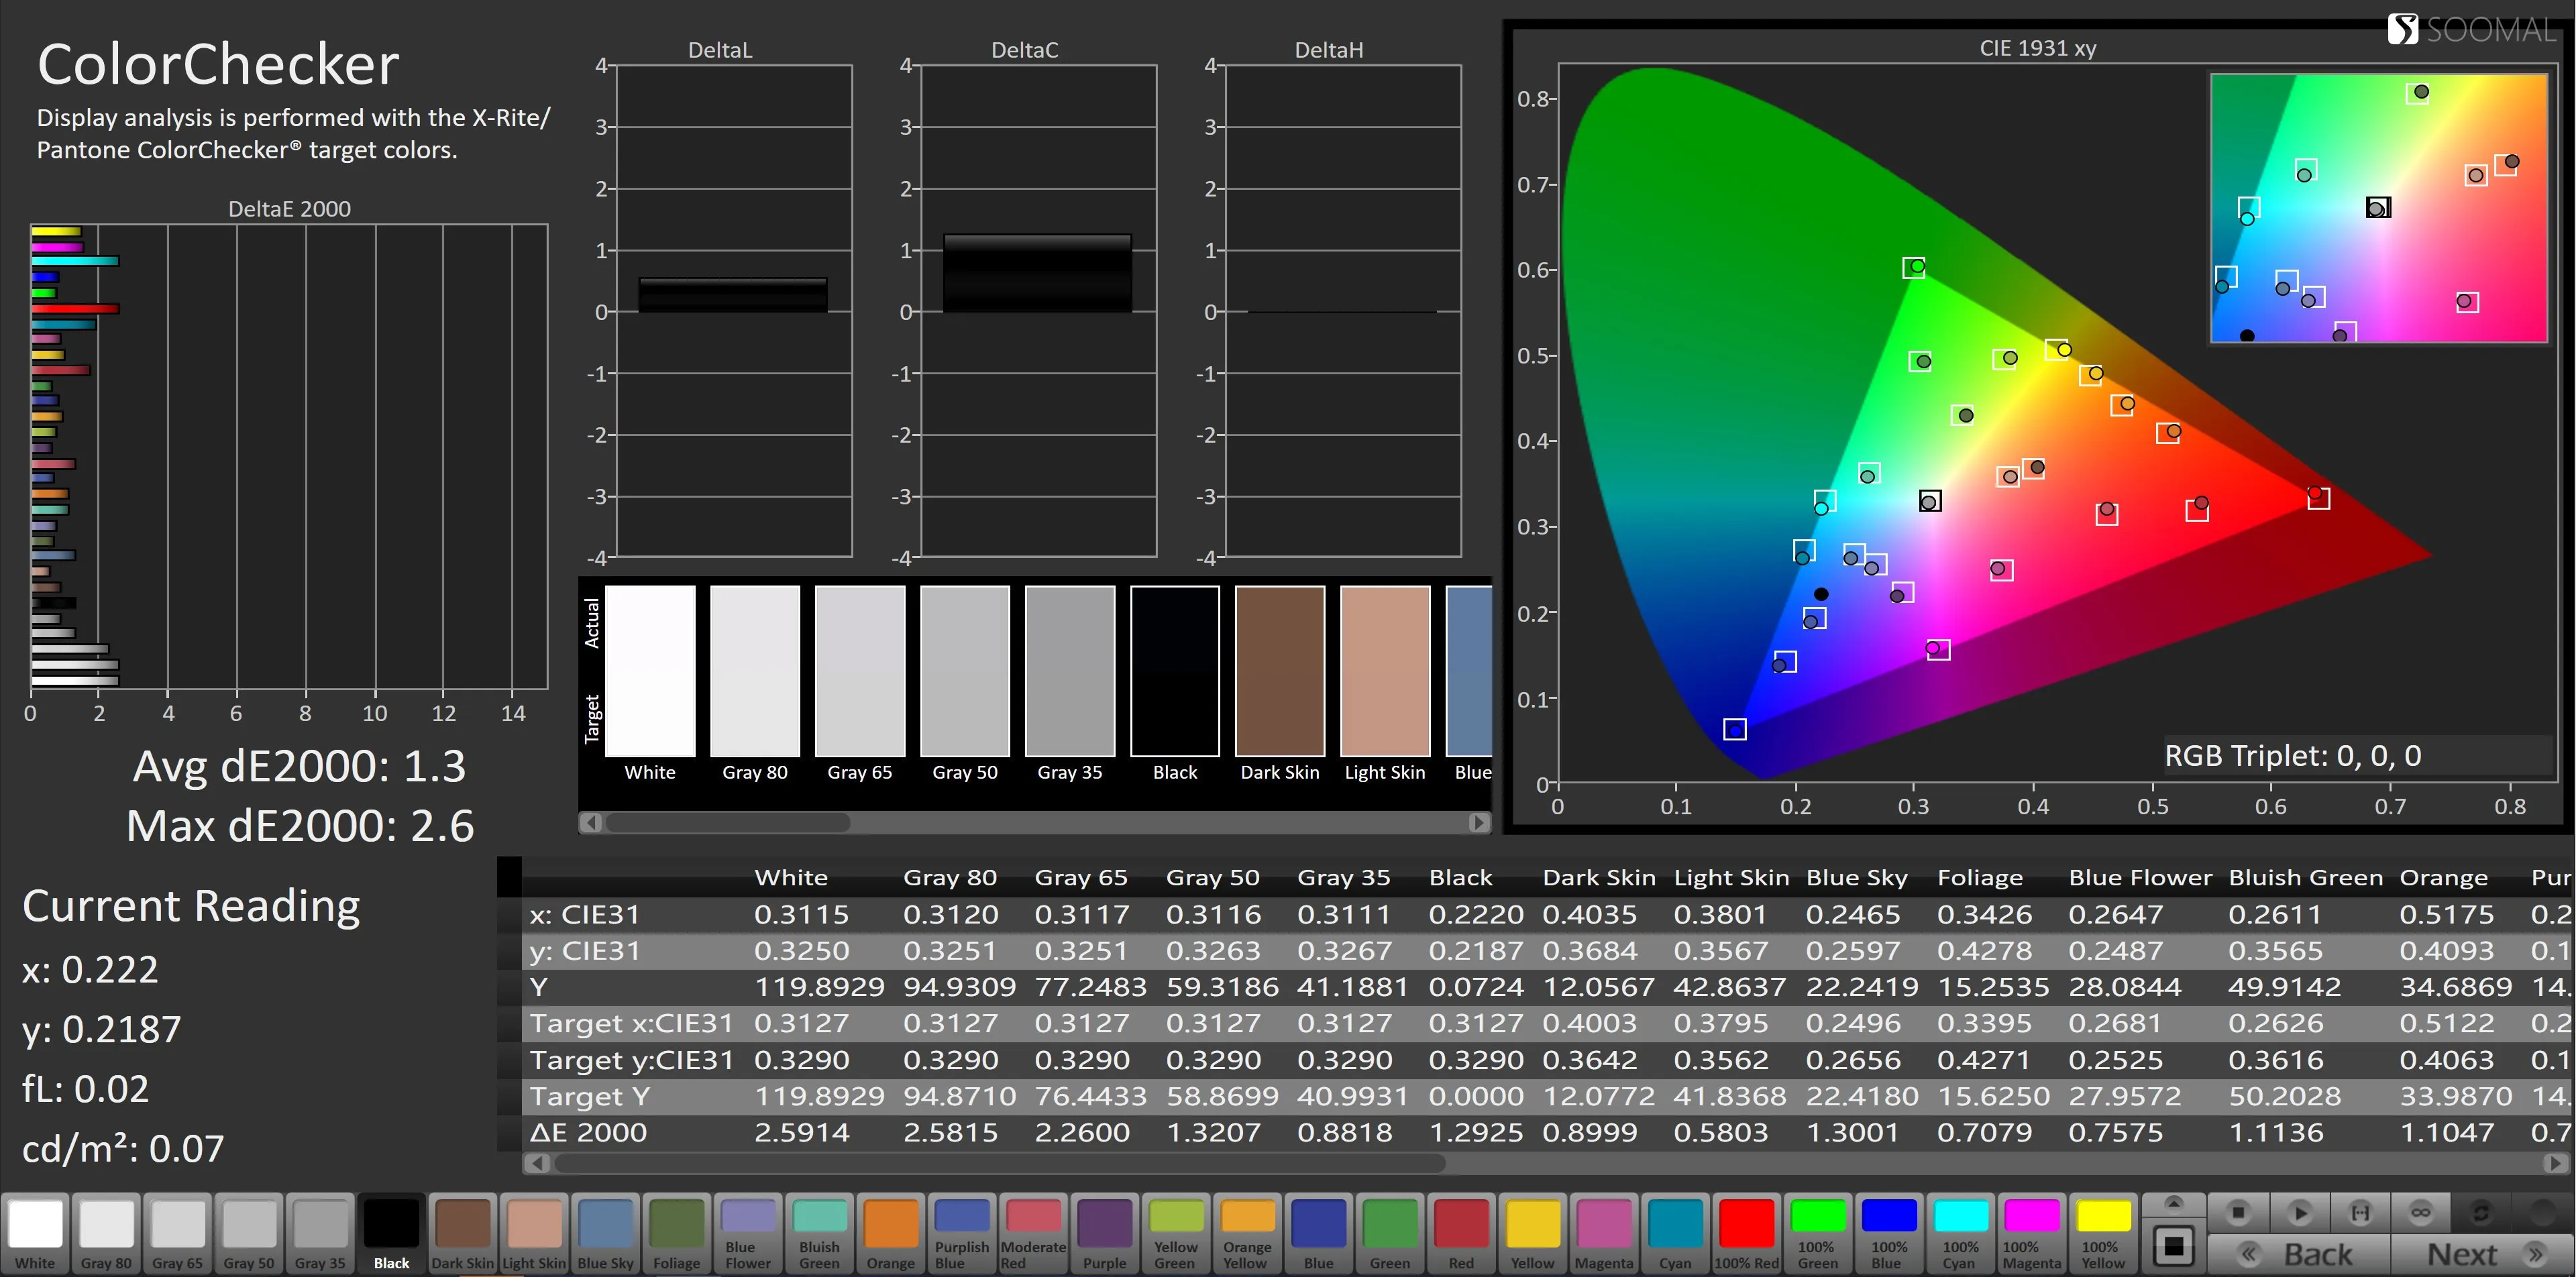Image resolution: width=2576 pixels, height=1277 pixels.
Task: Select the Orange bottom swatch
Action: [890, 1233]
